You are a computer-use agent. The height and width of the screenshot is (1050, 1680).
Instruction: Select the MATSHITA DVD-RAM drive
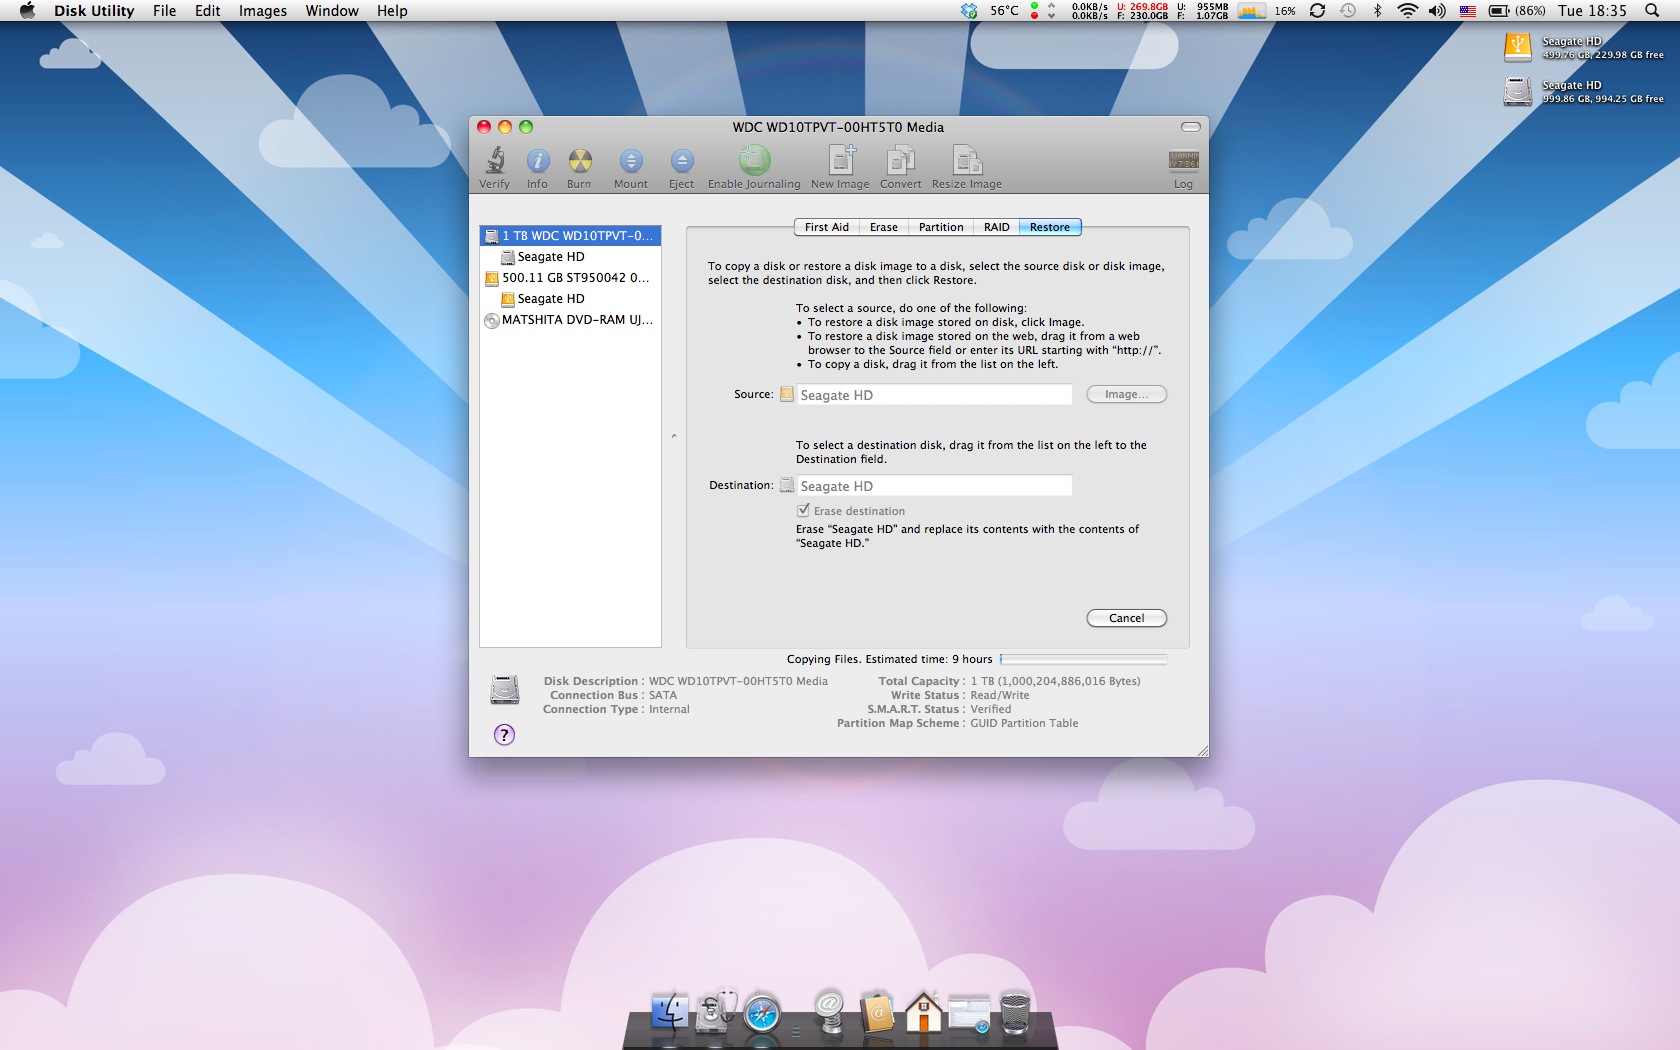pyautogui.click(x=570, y=320)
